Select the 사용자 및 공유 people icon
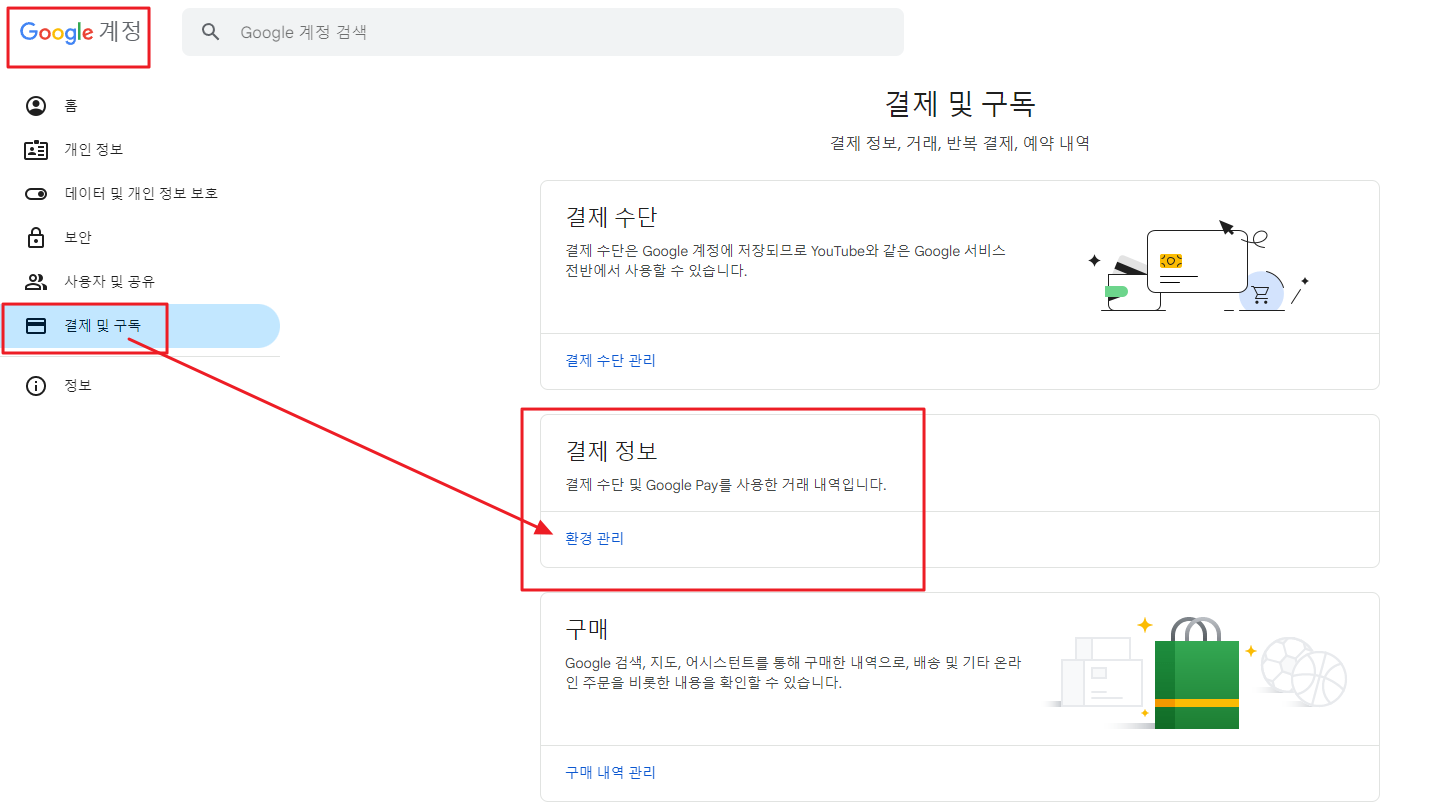 point(36,281)
